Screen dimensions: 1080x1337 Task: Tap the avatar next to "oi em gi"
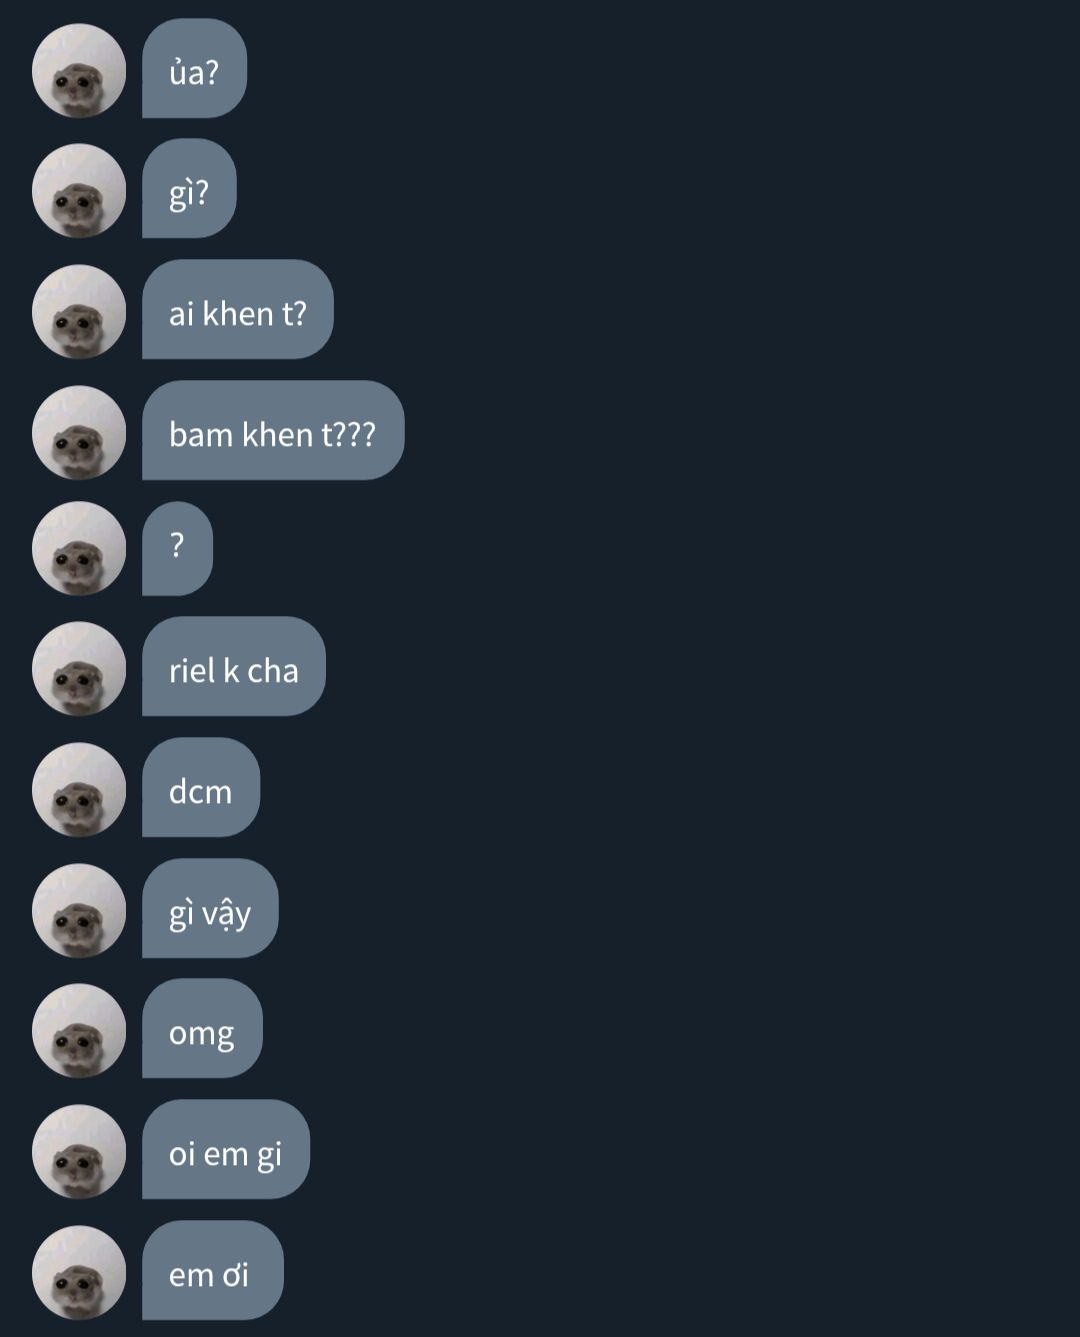click(79, 1152)
